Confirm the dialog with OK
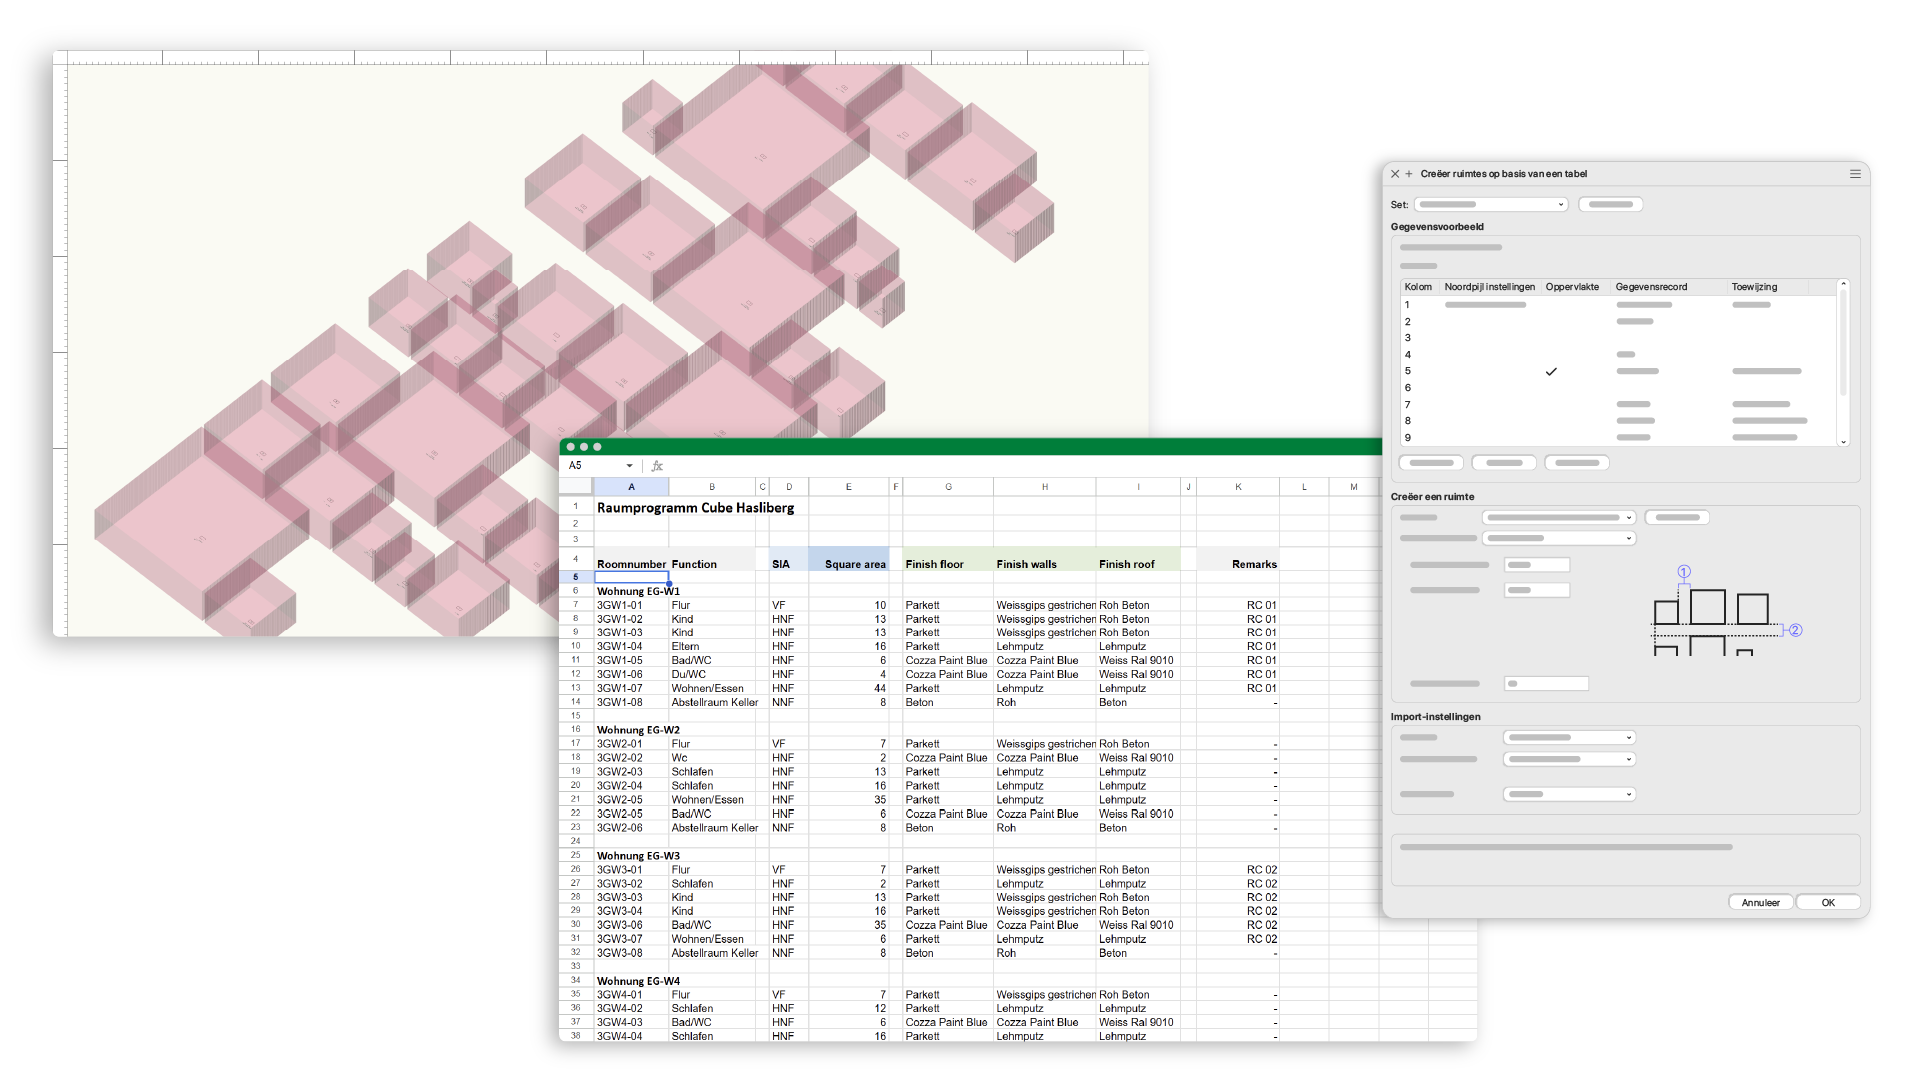 tap(1827, 902)
